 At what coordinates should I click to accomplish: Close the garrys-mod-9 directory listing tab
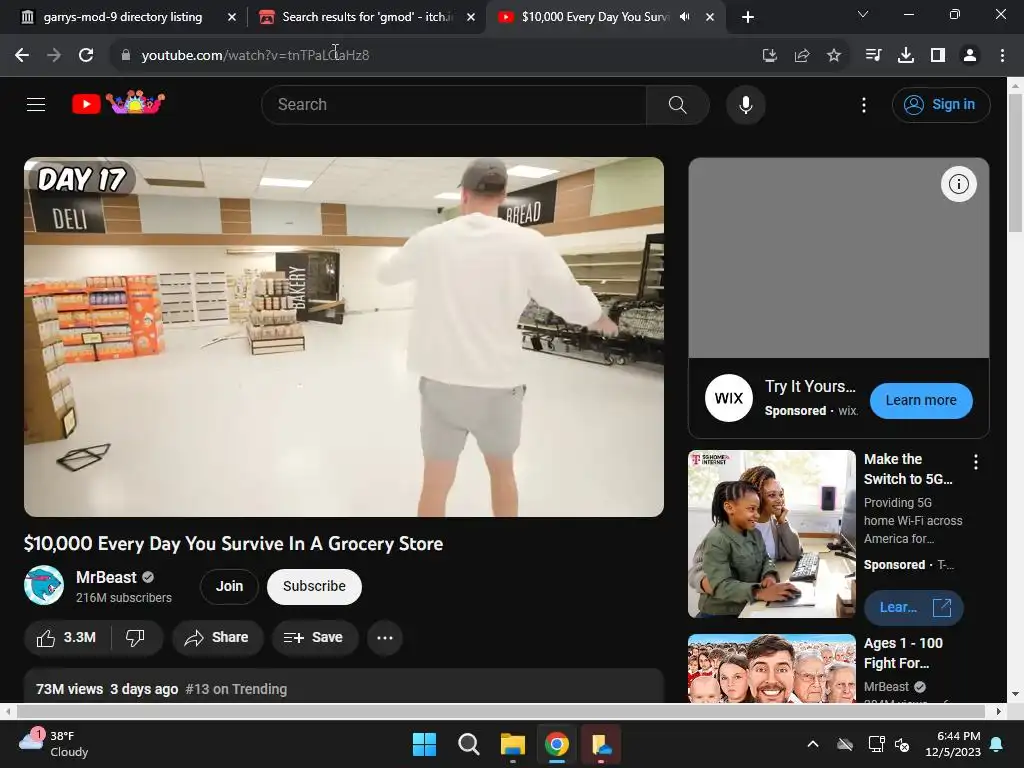(231, 17)
